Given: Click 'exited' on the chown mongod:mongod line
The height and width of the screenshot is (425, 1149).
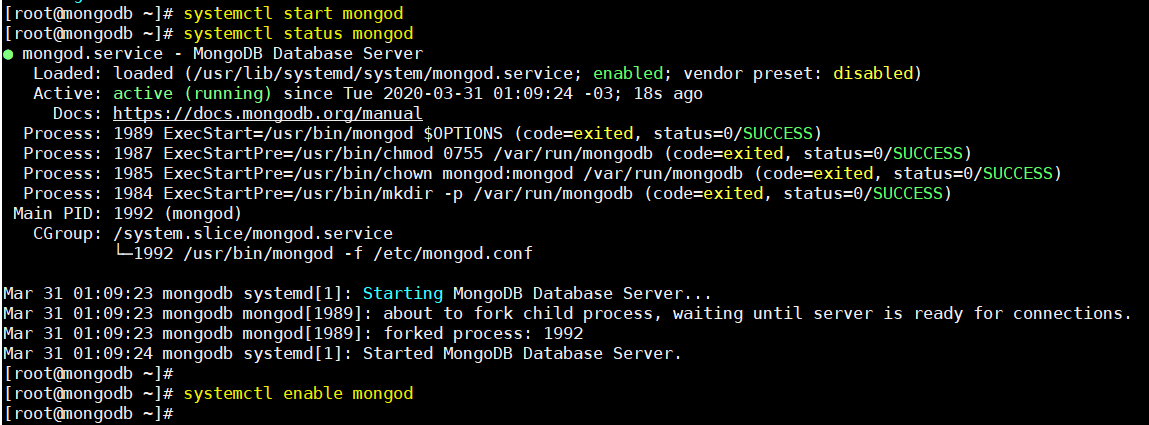Looking at the screenshot, I should tap(843, 174).
